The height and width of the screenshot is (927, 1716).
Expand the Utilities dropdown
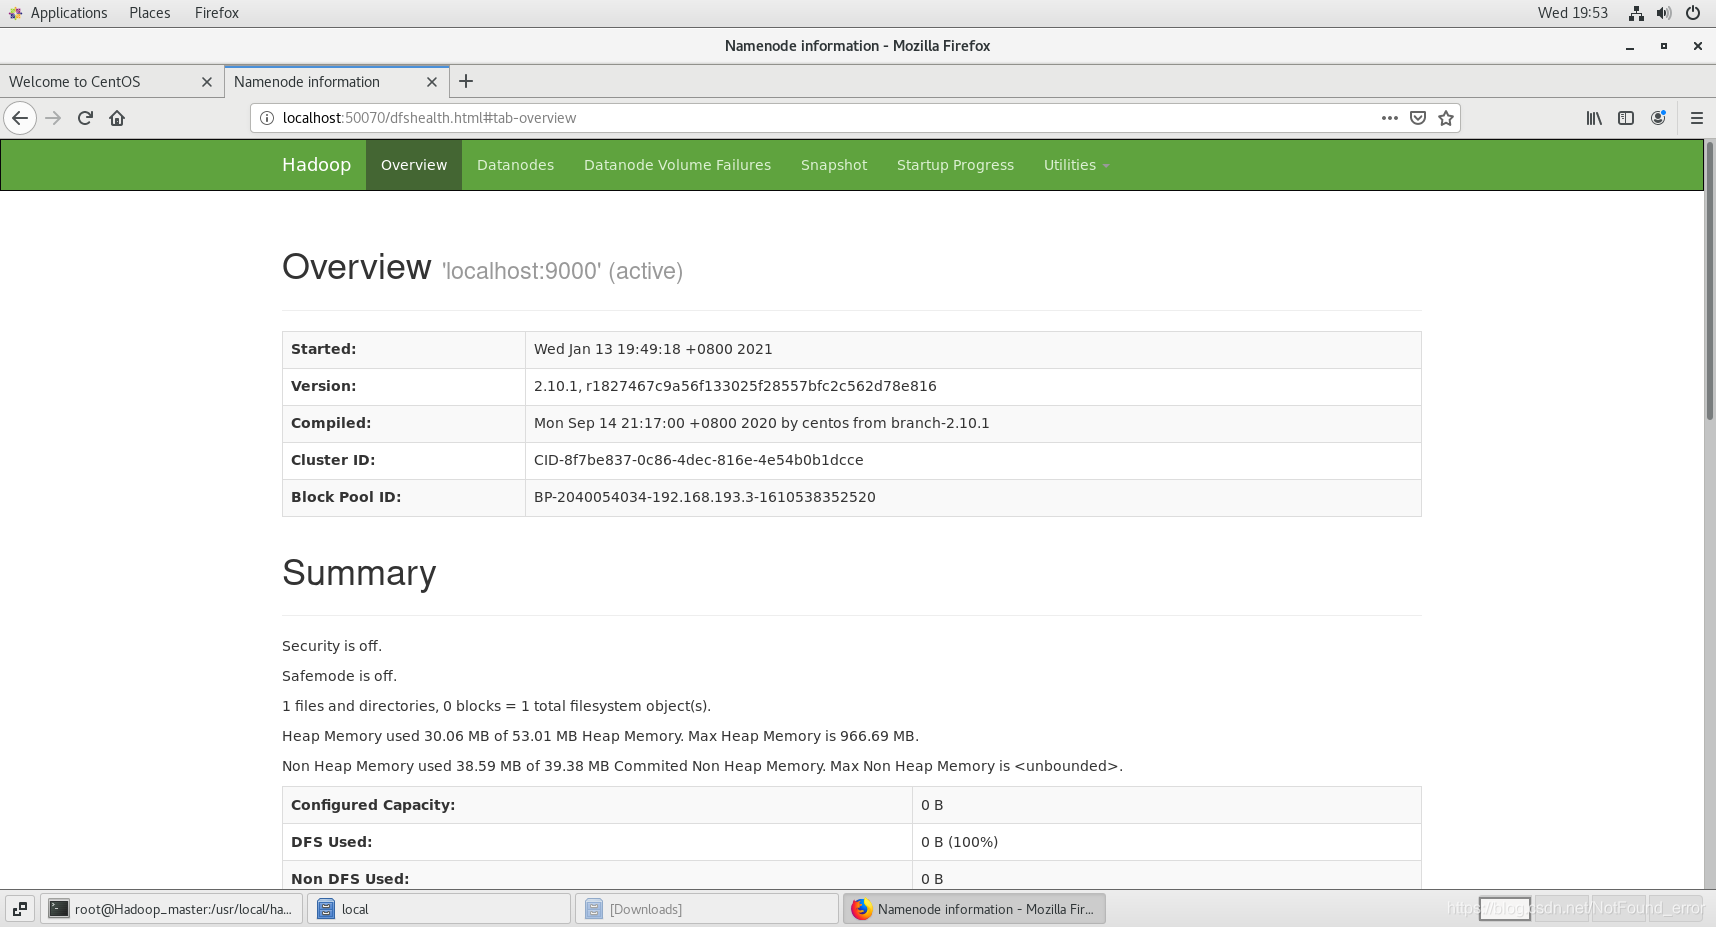pyautogui.click(x=1076, y=165)
